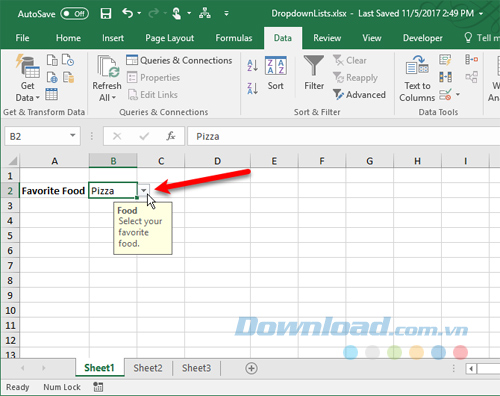The height and width of the screenshot is (396, 500).
Task: Open the File tab
Action: click(22, 38)
